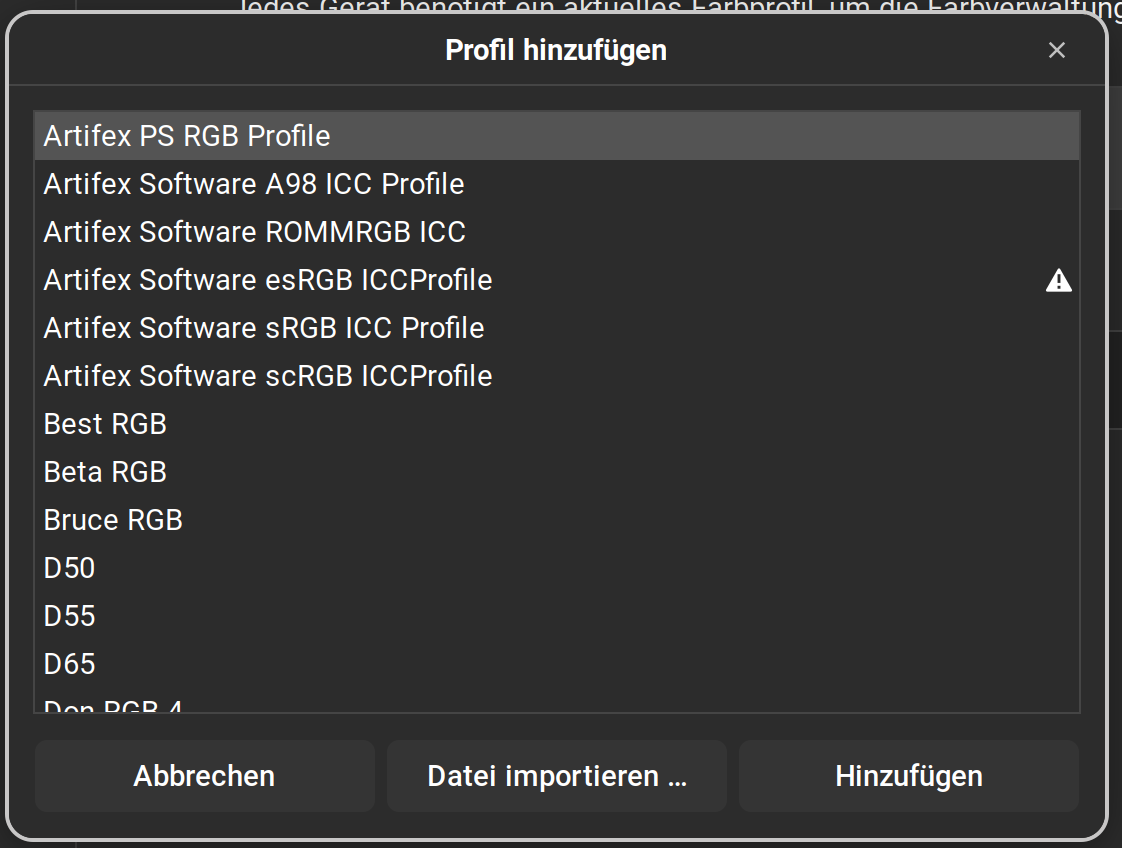Pick Artifex Software esRGB ICCProfile entry

click(268, 280)
